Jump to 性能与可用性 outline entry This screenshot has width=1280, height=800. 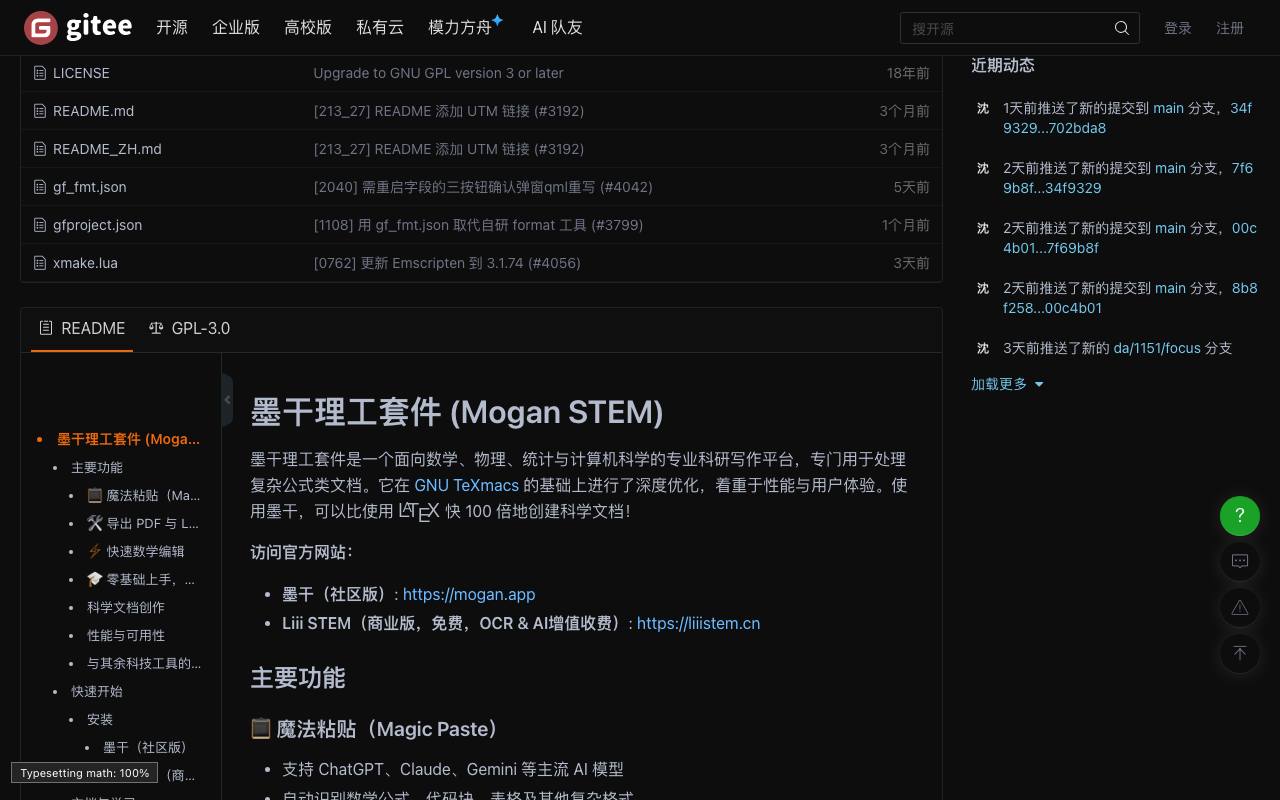pyautogui.click(x=126, y=635)
